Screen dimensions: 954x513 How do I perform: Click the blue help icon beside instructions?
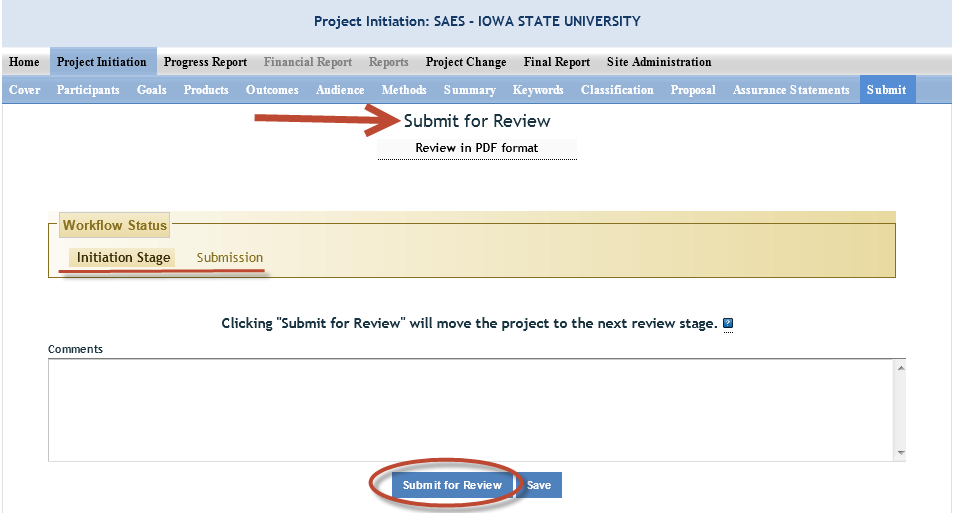coord(728,324)
